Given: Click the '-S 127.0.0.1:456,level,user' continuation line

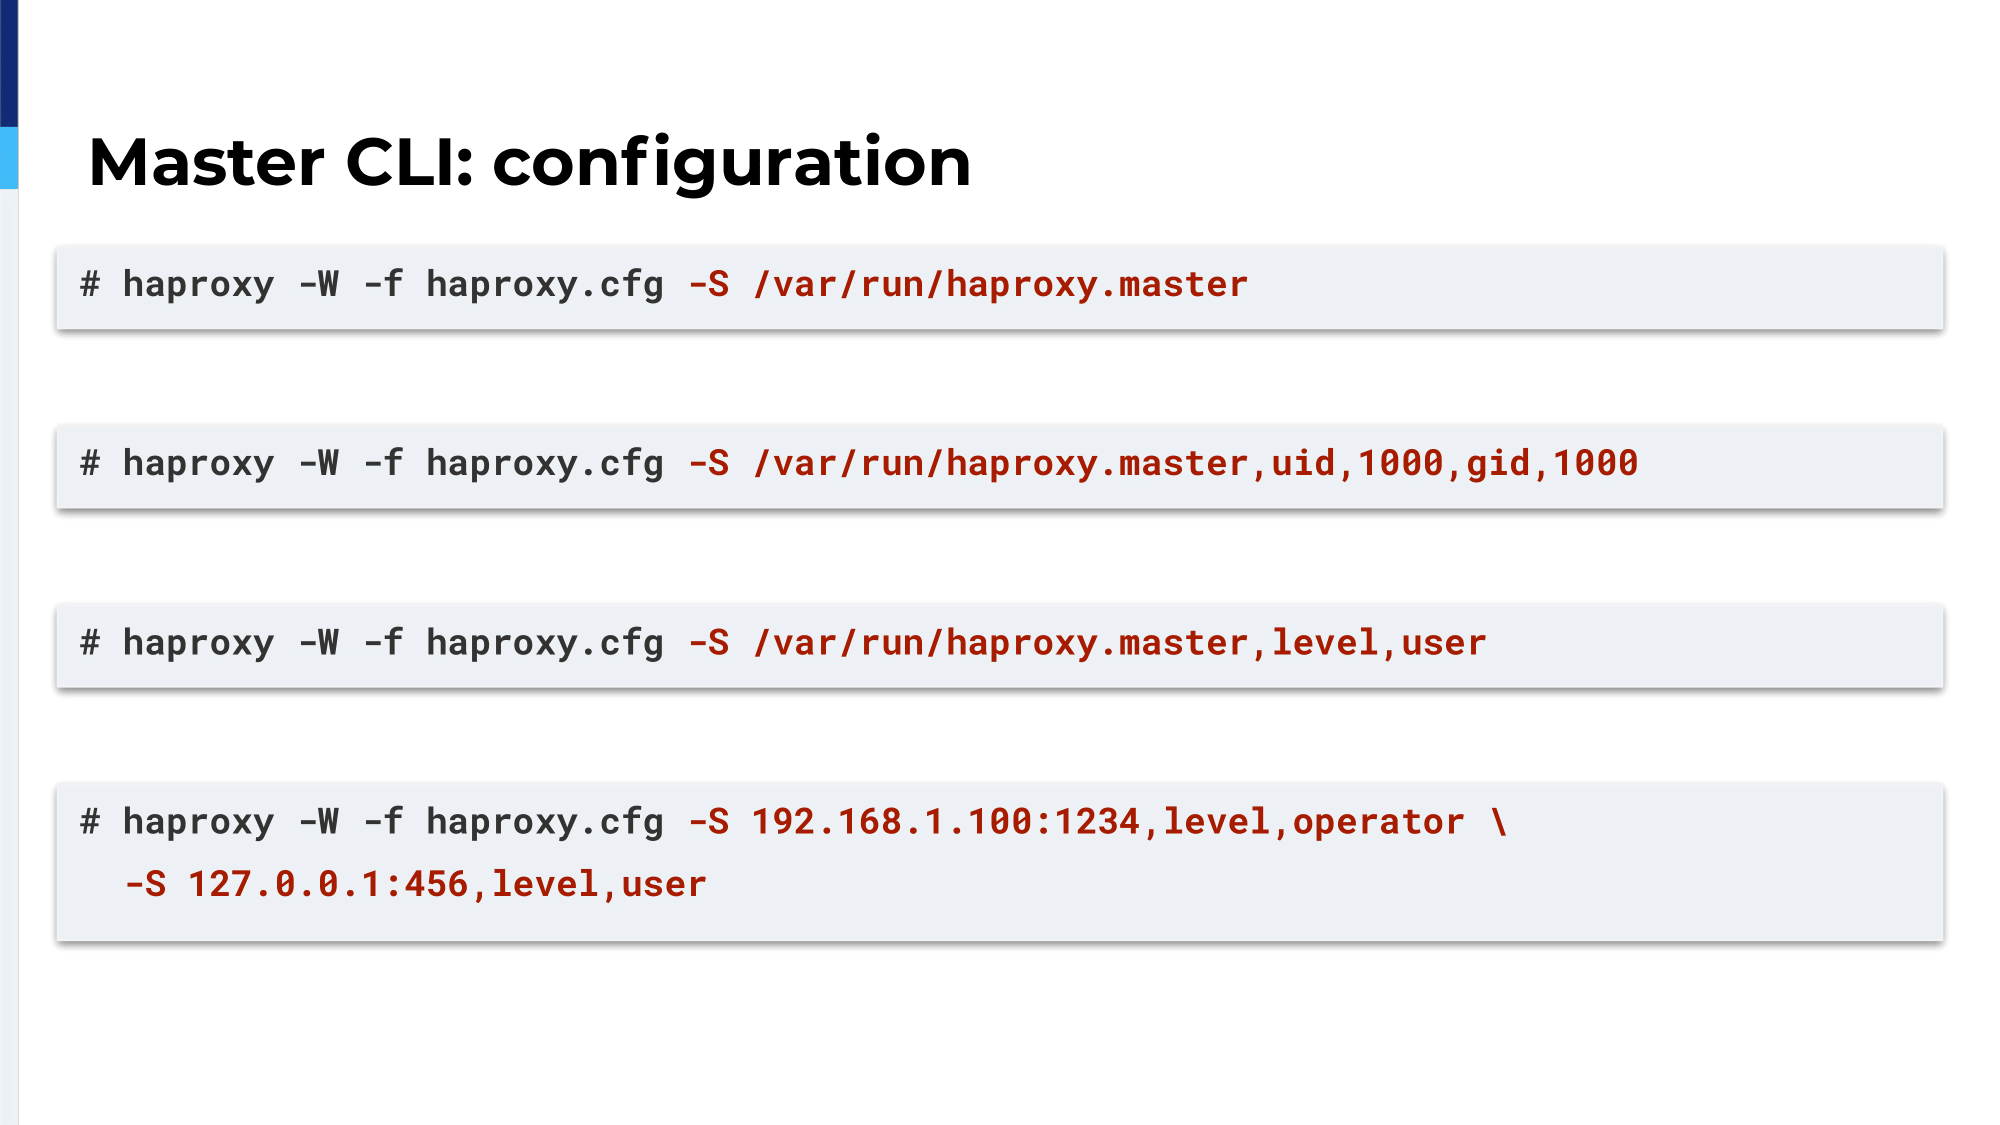Looking at the screenshot, I should (x=415, y=884).
